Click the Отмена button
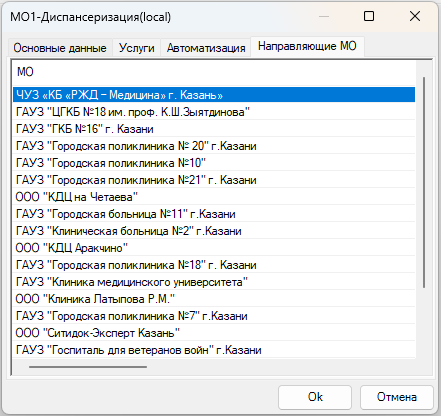This screenshot has width=441, height=416. pyautogui.click(x=397, y=397)
